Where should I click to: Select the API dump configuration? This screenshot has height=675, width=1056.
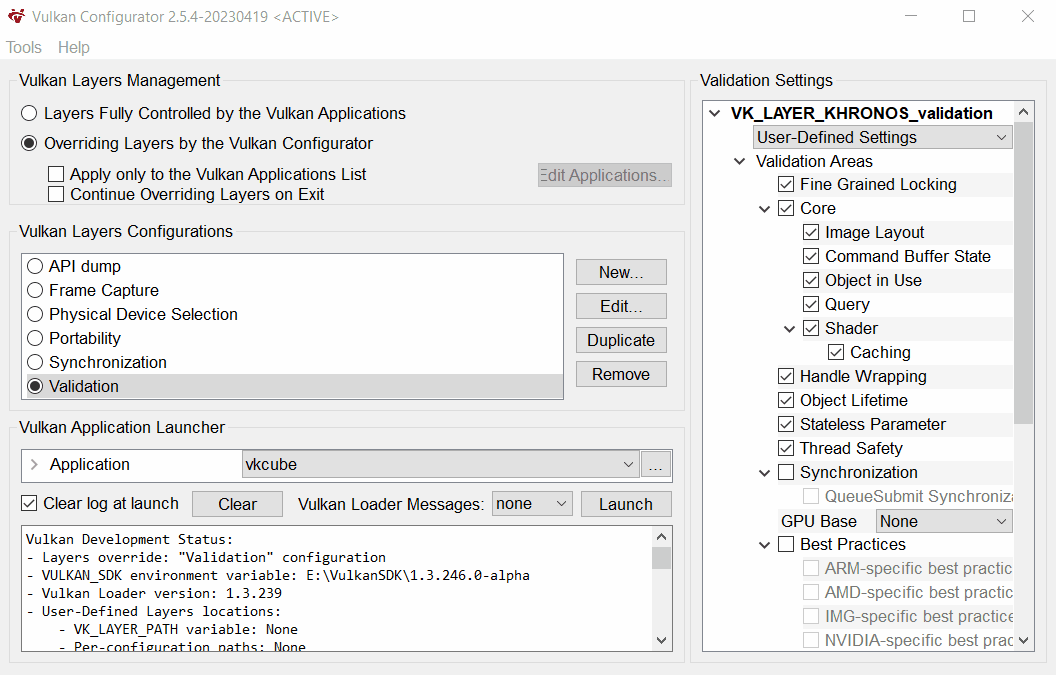(35, 266)
